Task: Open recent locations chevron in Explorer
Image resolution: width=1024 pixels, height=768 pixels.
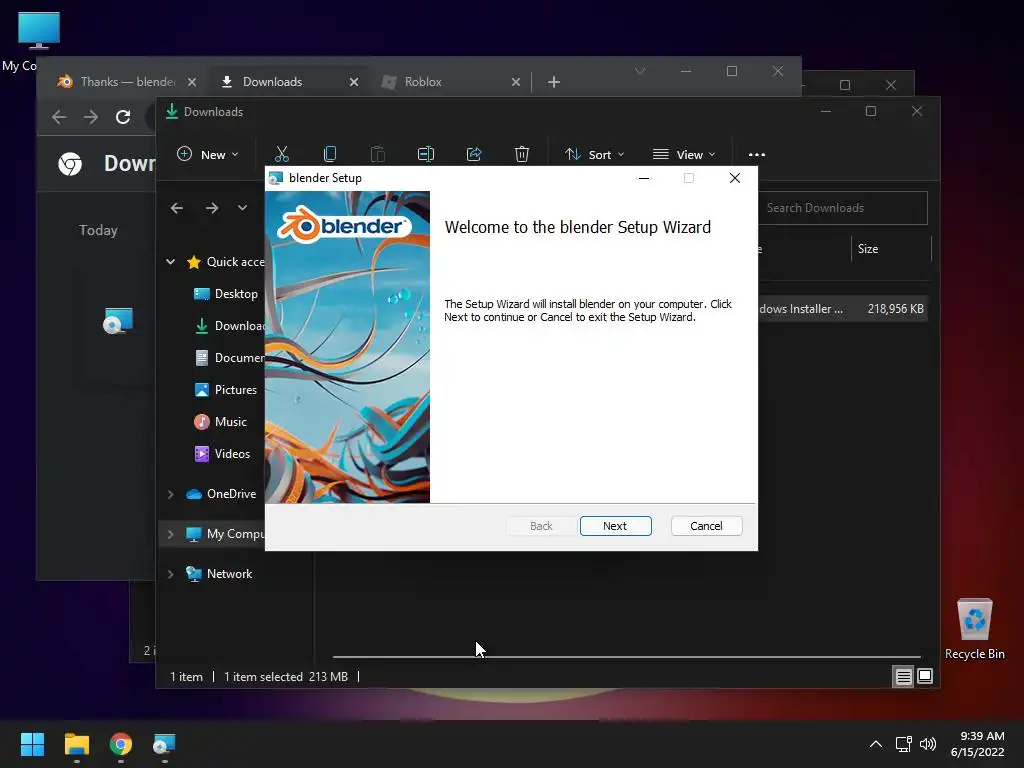Action: coord(242,208)
